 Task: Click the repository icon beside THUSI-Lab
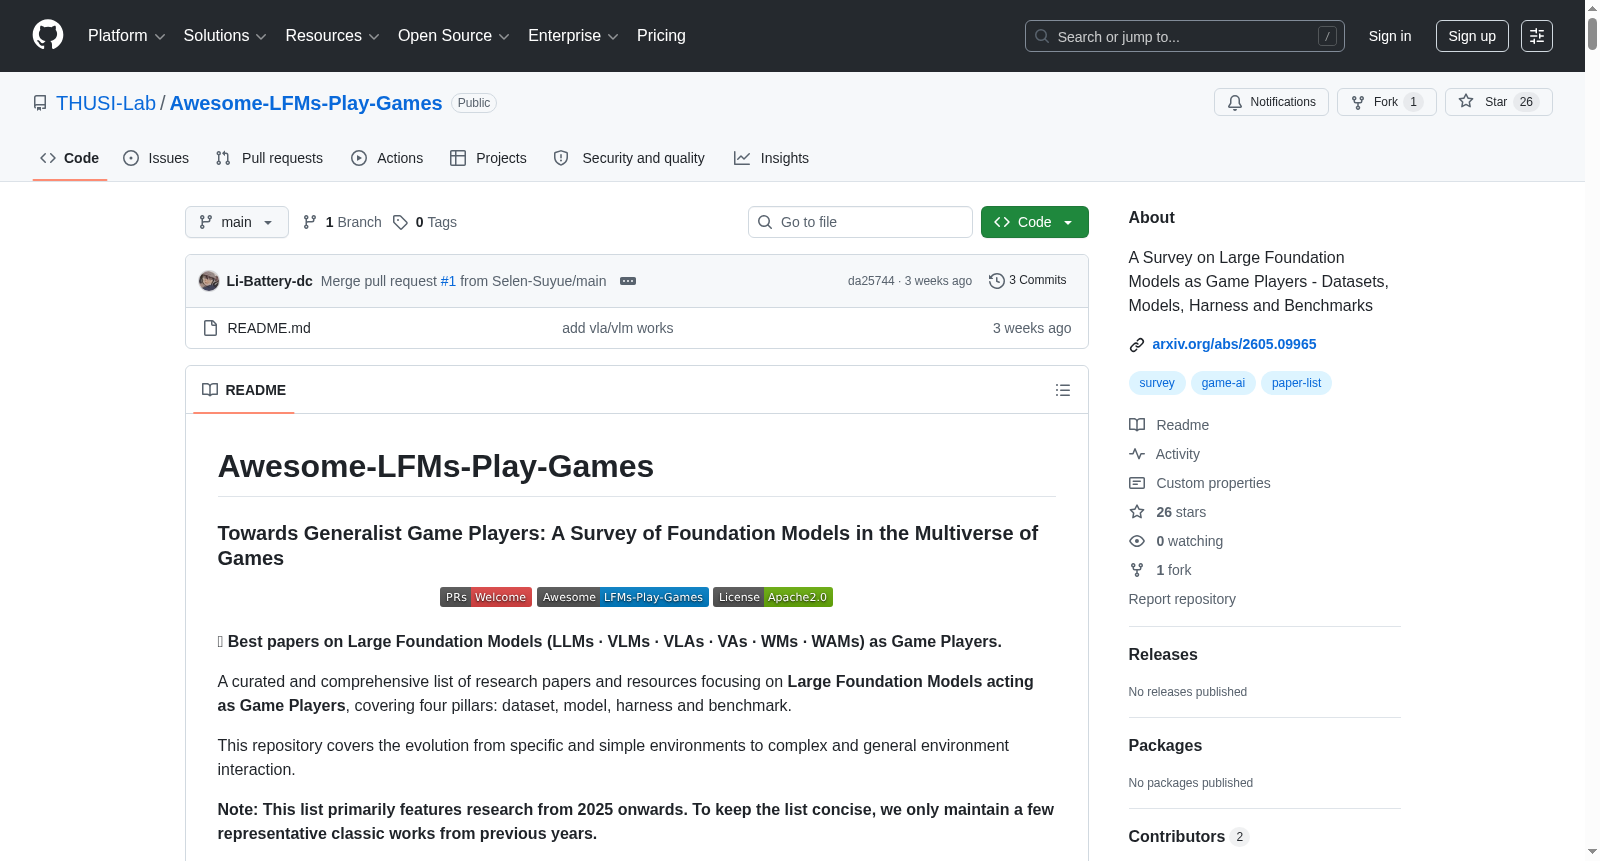(40, 103)
